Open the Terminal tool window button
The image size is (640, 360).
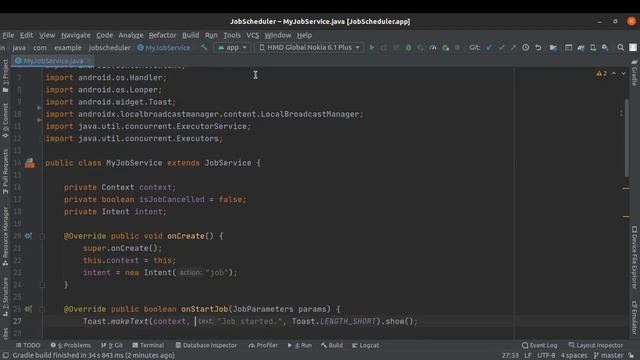(148, 345)
